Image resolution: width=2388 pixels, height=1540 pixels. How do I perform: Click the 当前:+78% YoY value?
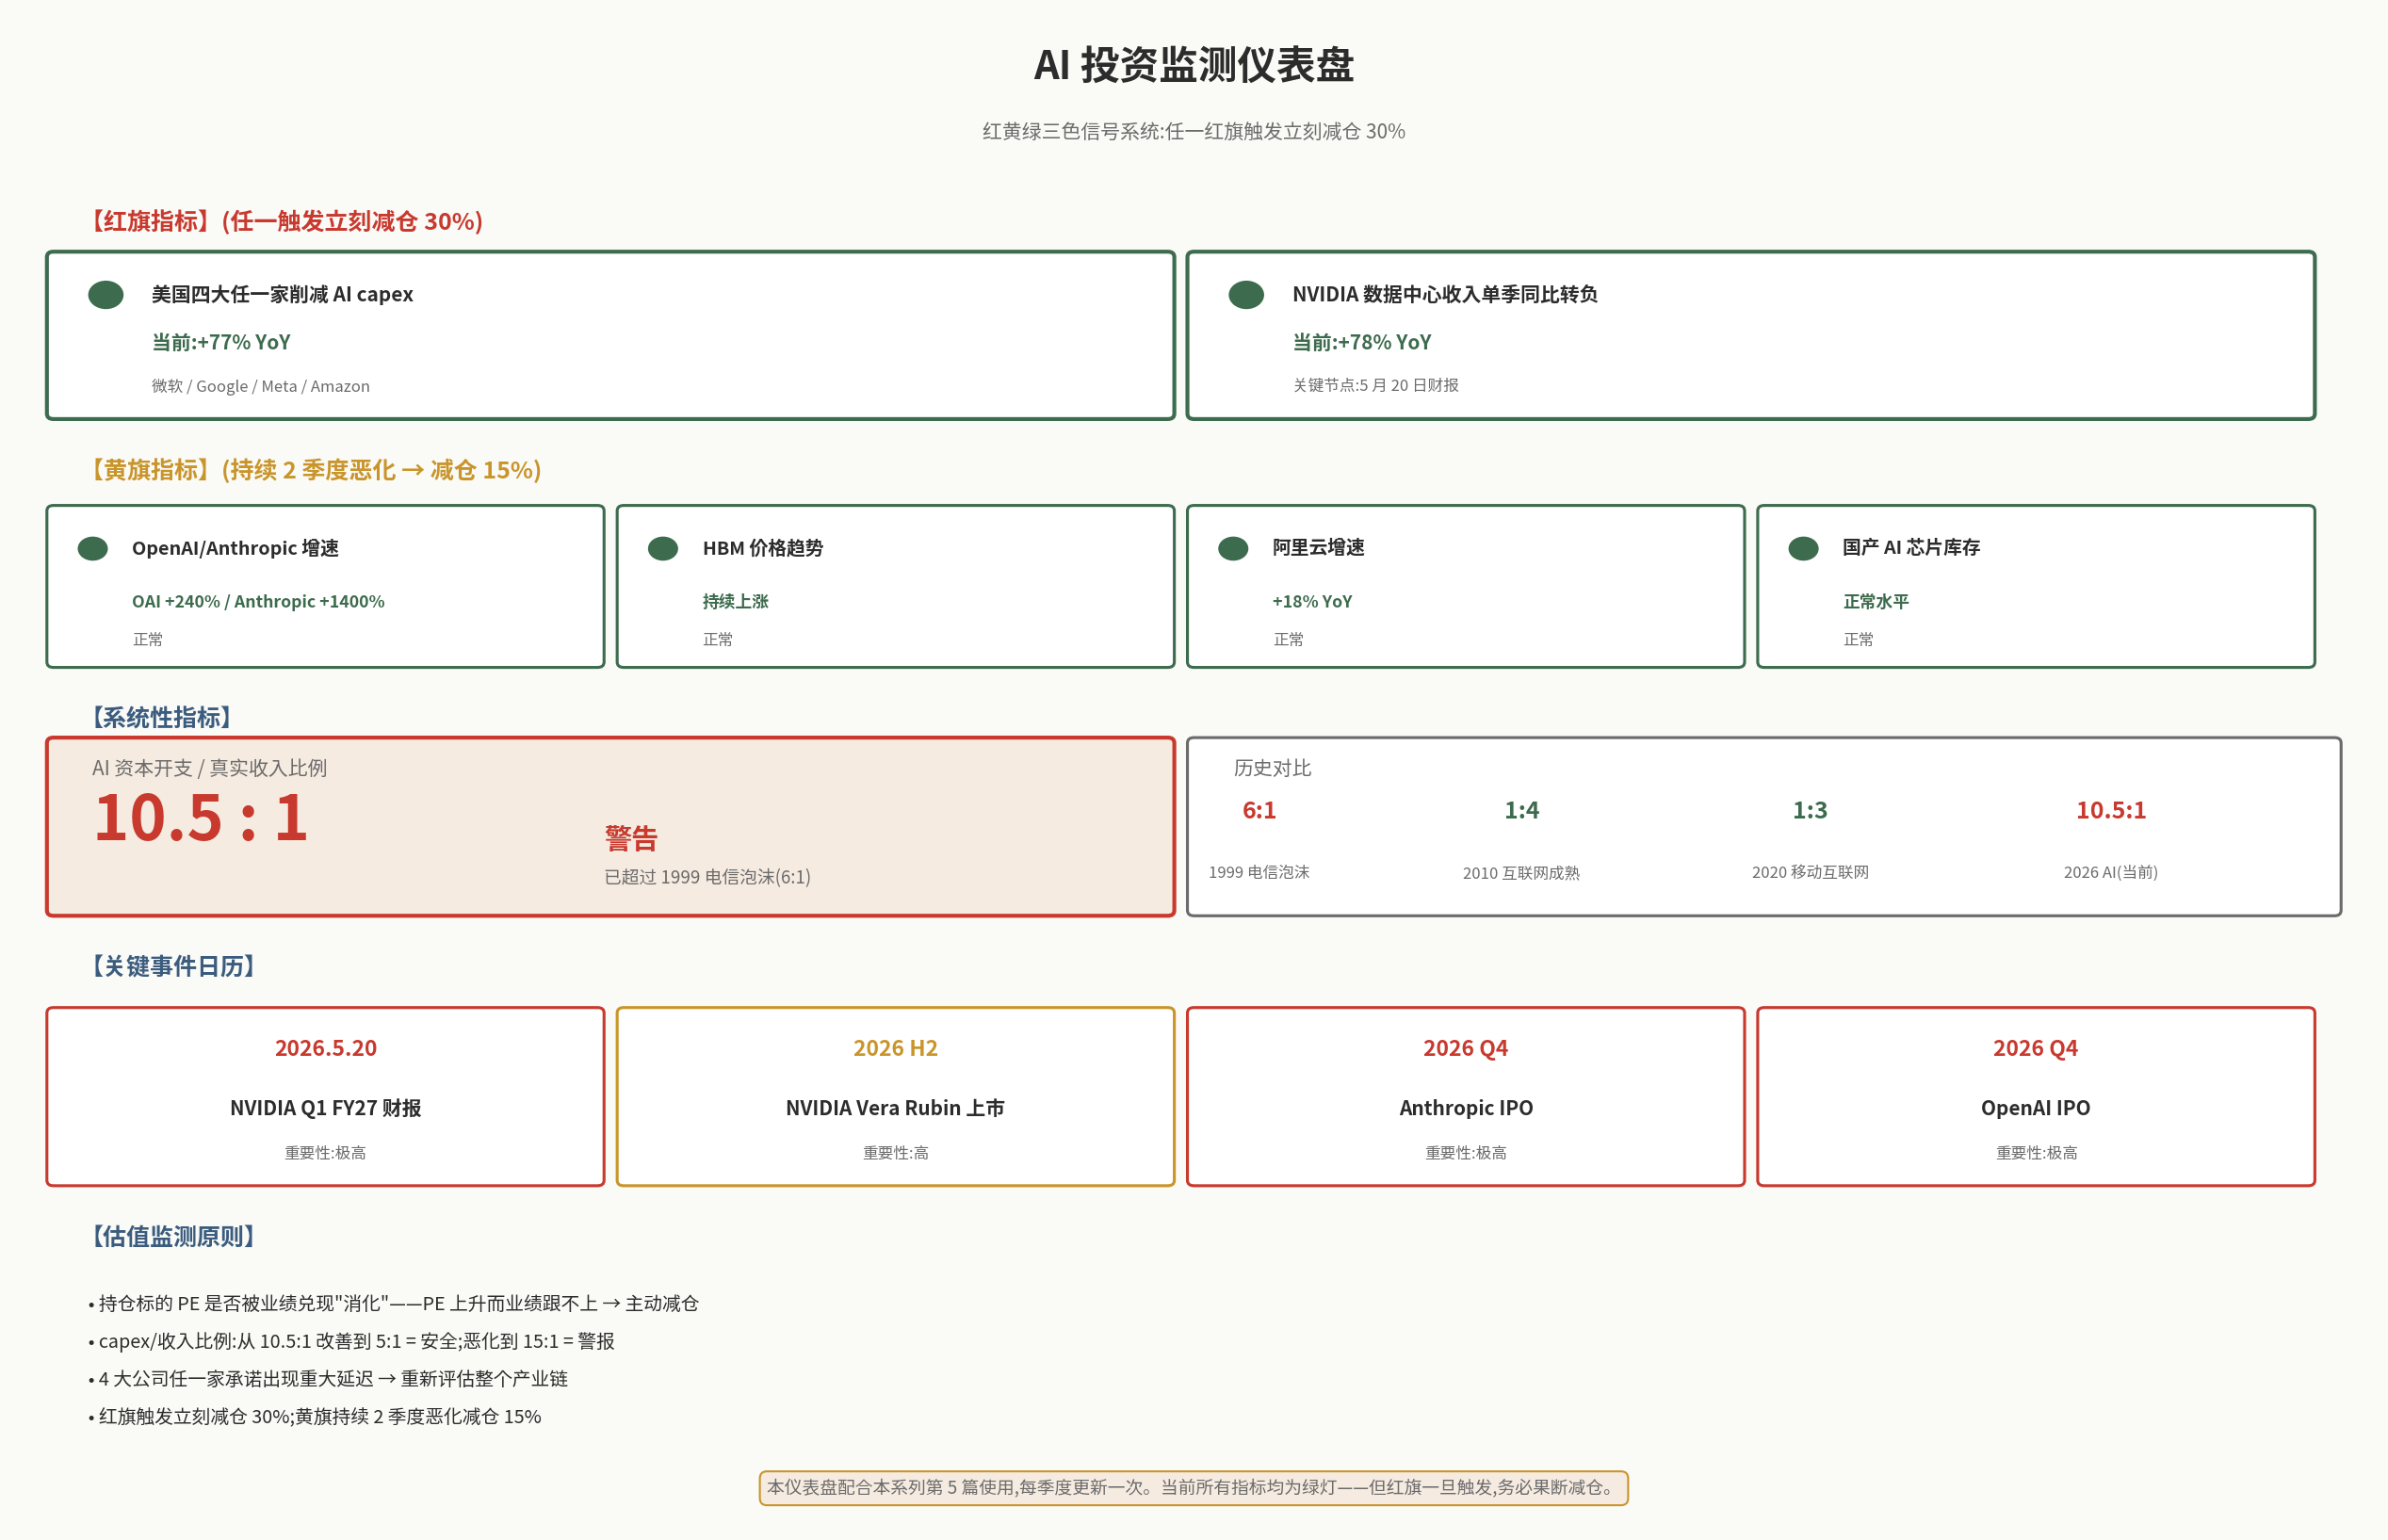click(1362, 342)
